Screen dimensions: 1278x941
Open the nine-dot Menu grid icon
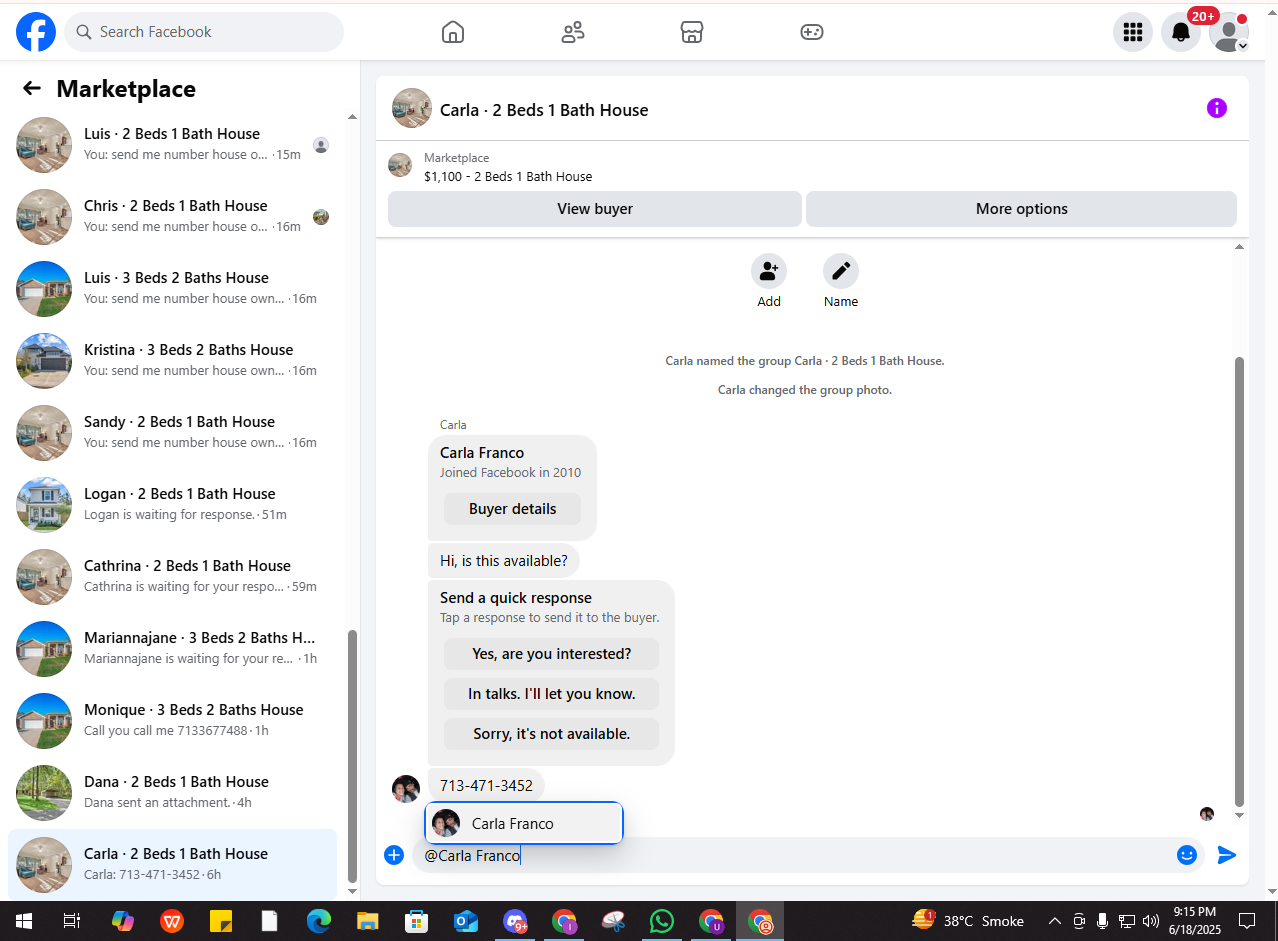click(x=1133, y=32)
